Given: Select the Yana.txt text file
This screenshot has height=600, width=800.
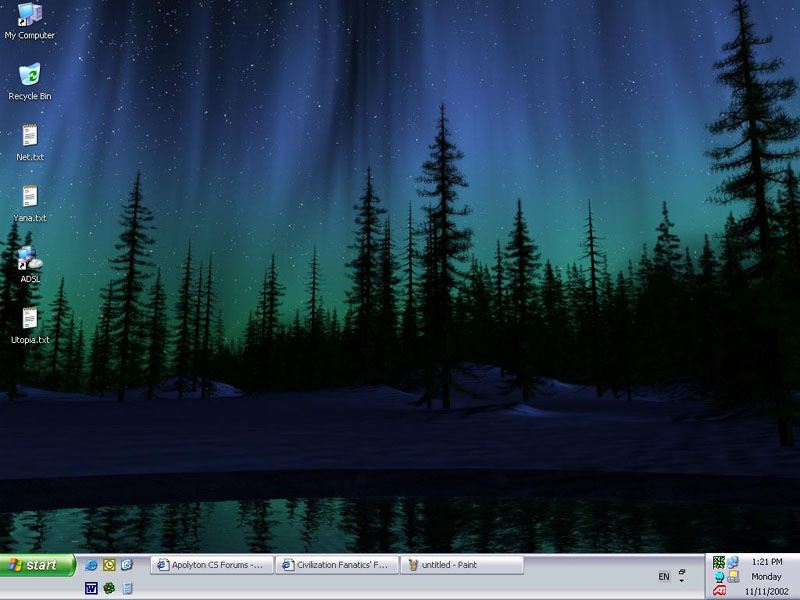Looking at the screenshot, I should point(30,197).
